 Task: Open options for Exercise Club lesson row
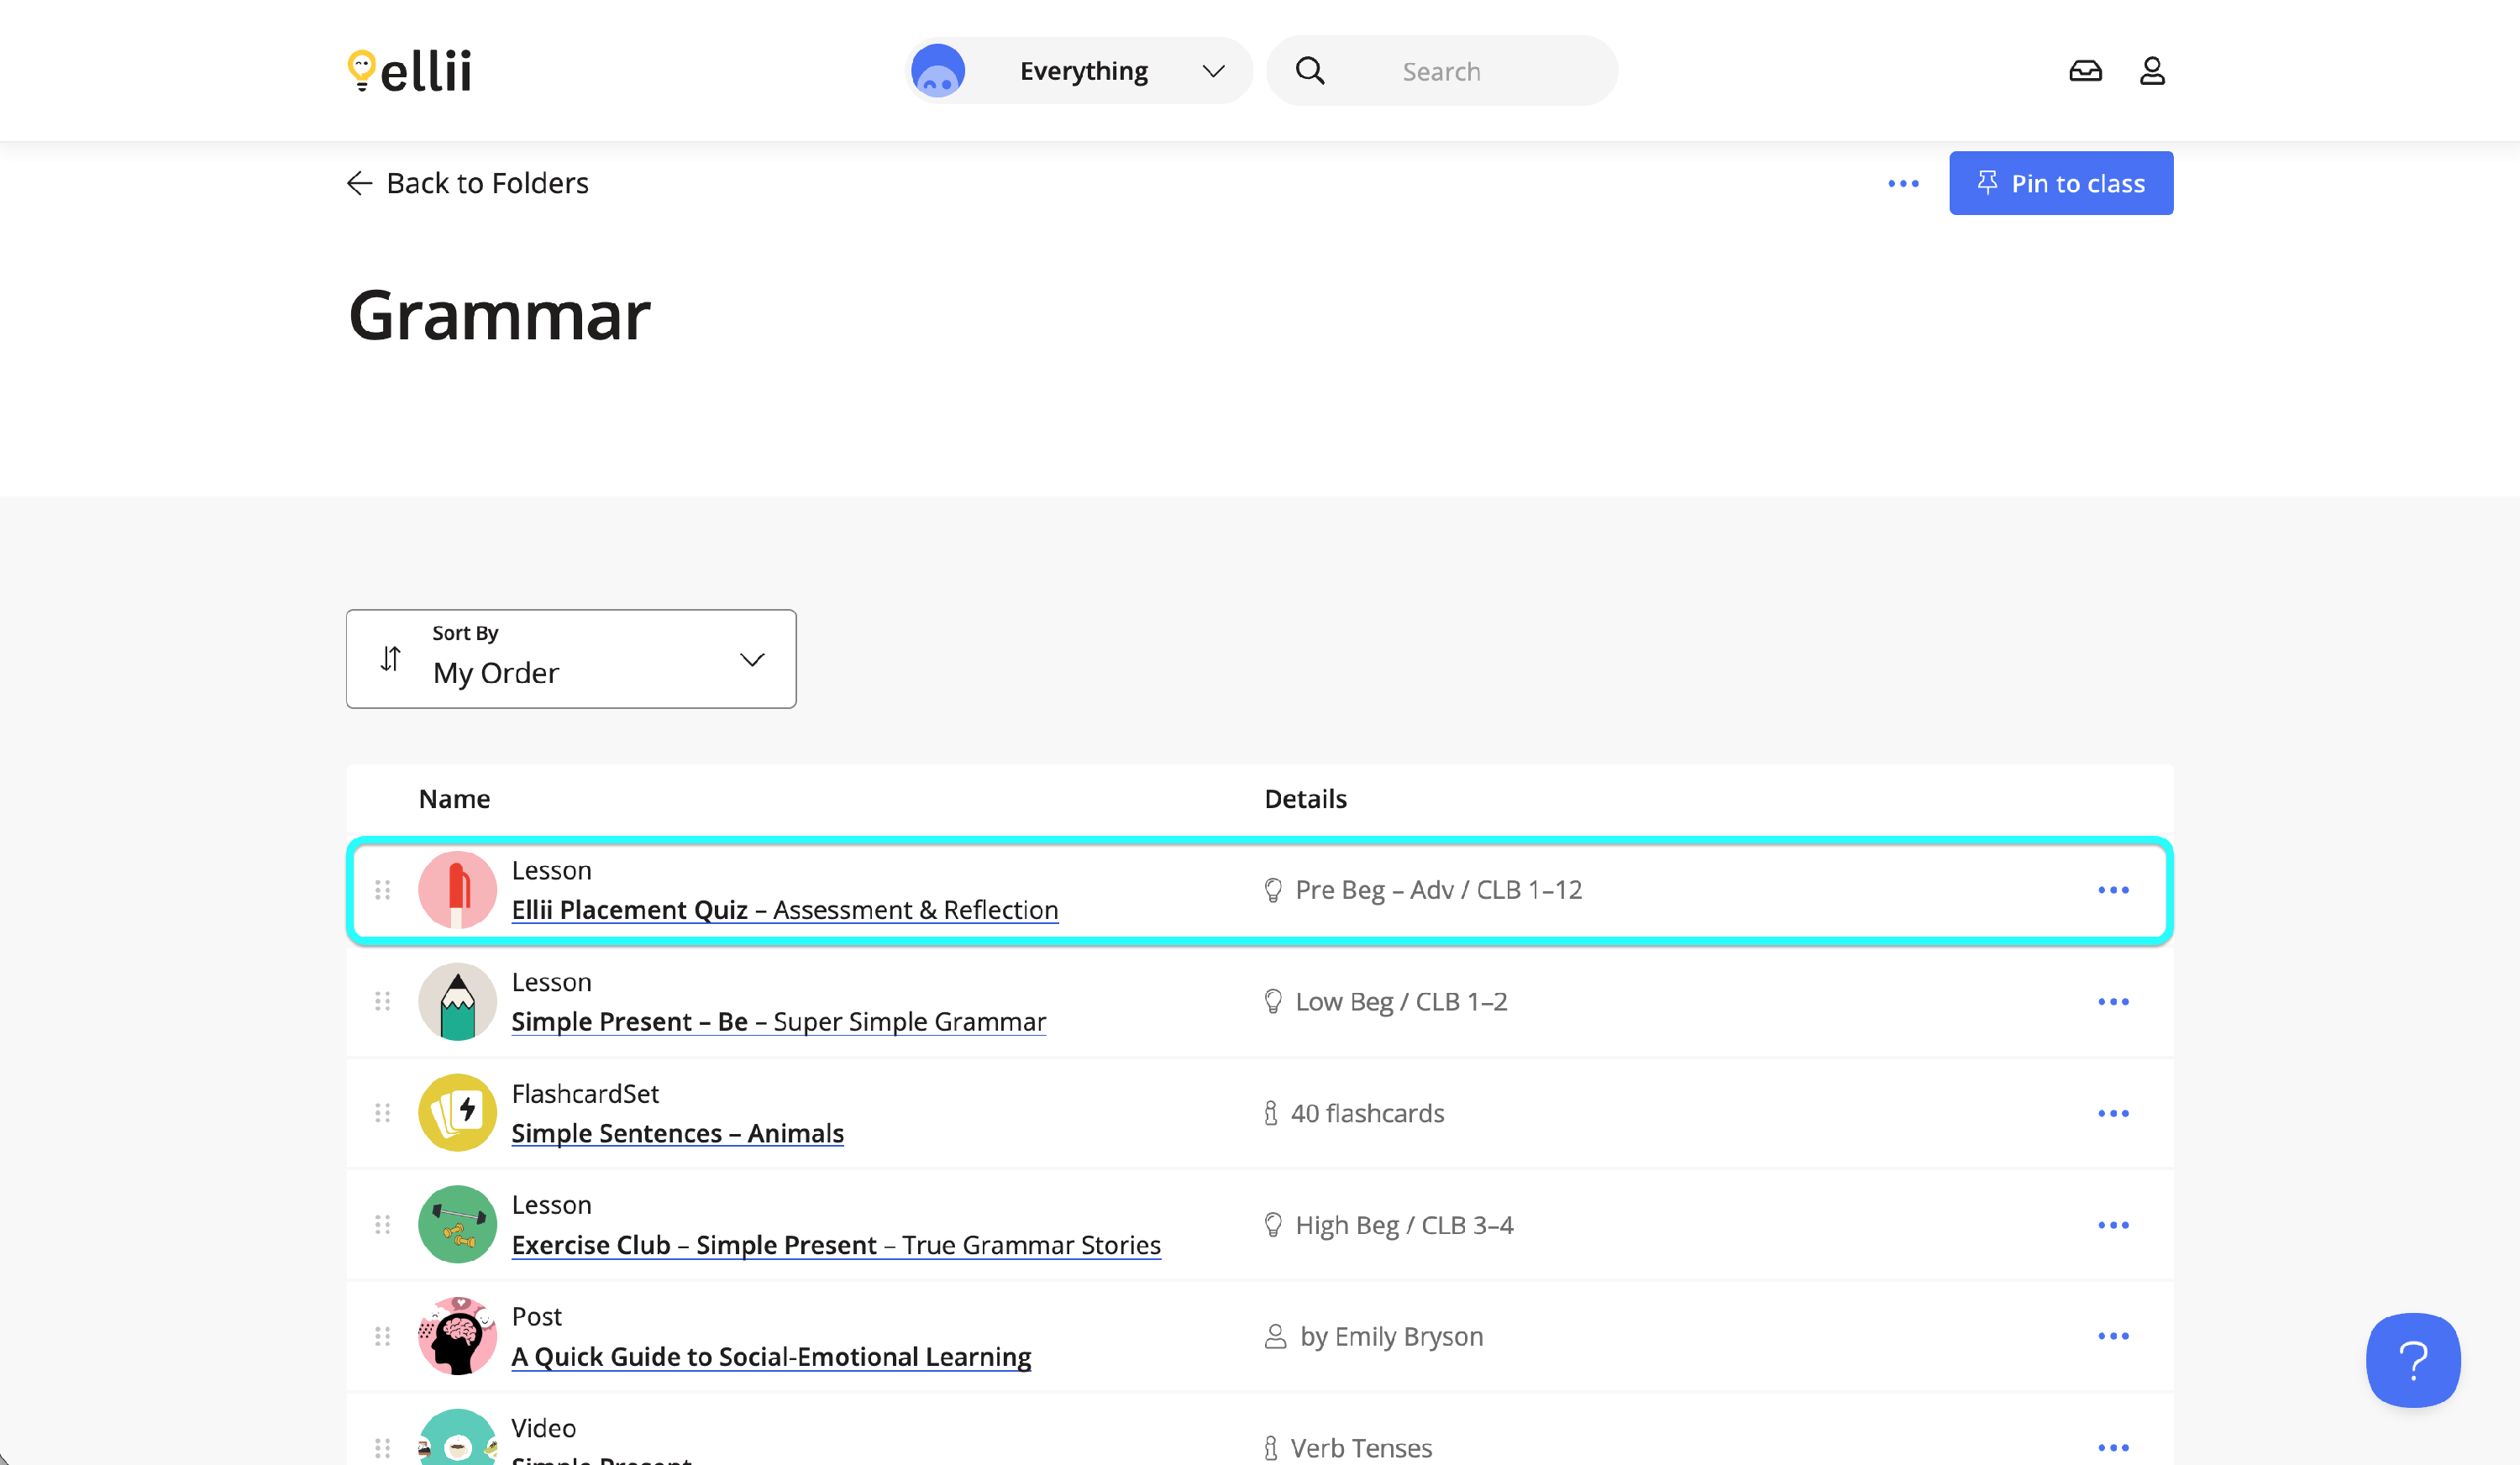point(2113,1225)
